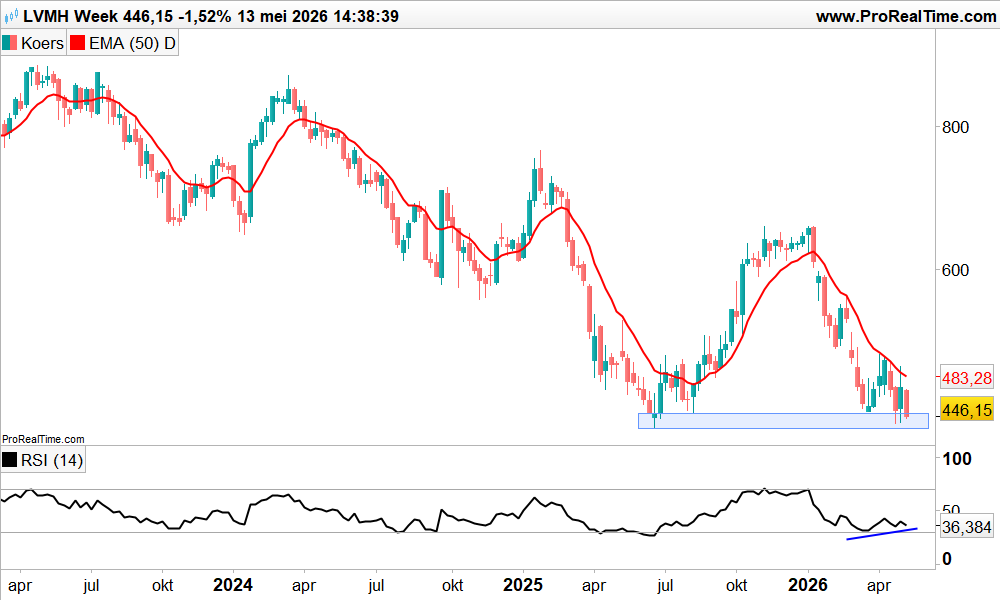1000x600 pixels.
Task: Click the black RSI color swatch
Action: [x=10, y=460]
